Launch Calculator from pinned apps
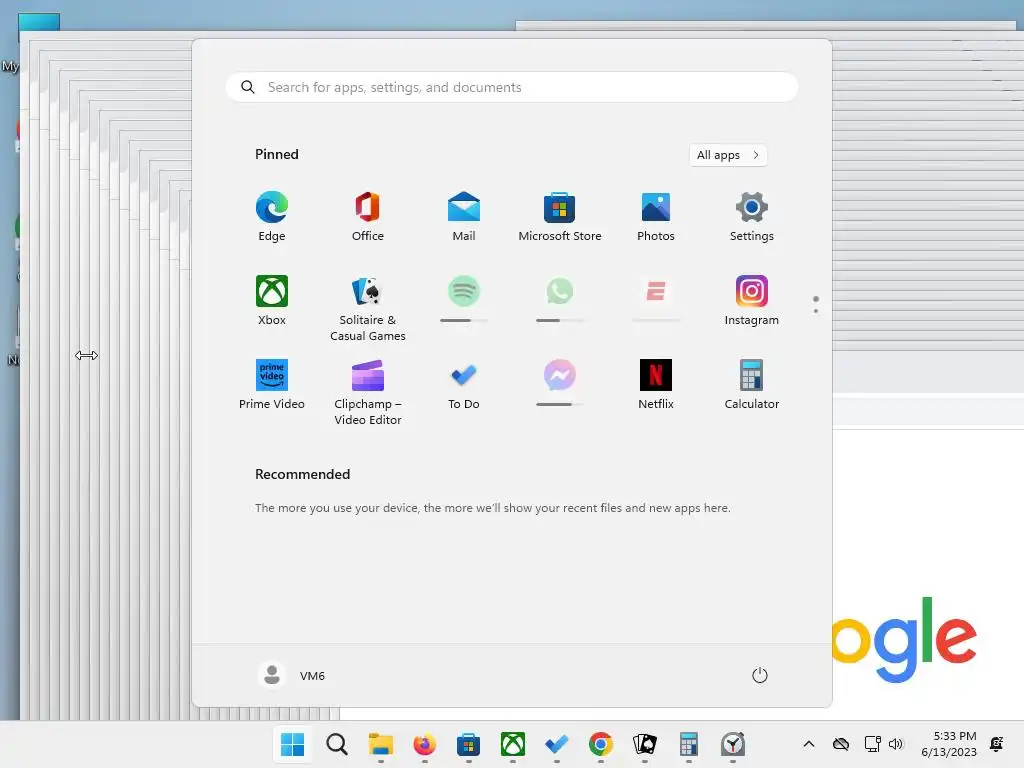This screenshot has height=768, width=1024. point(752,385)
